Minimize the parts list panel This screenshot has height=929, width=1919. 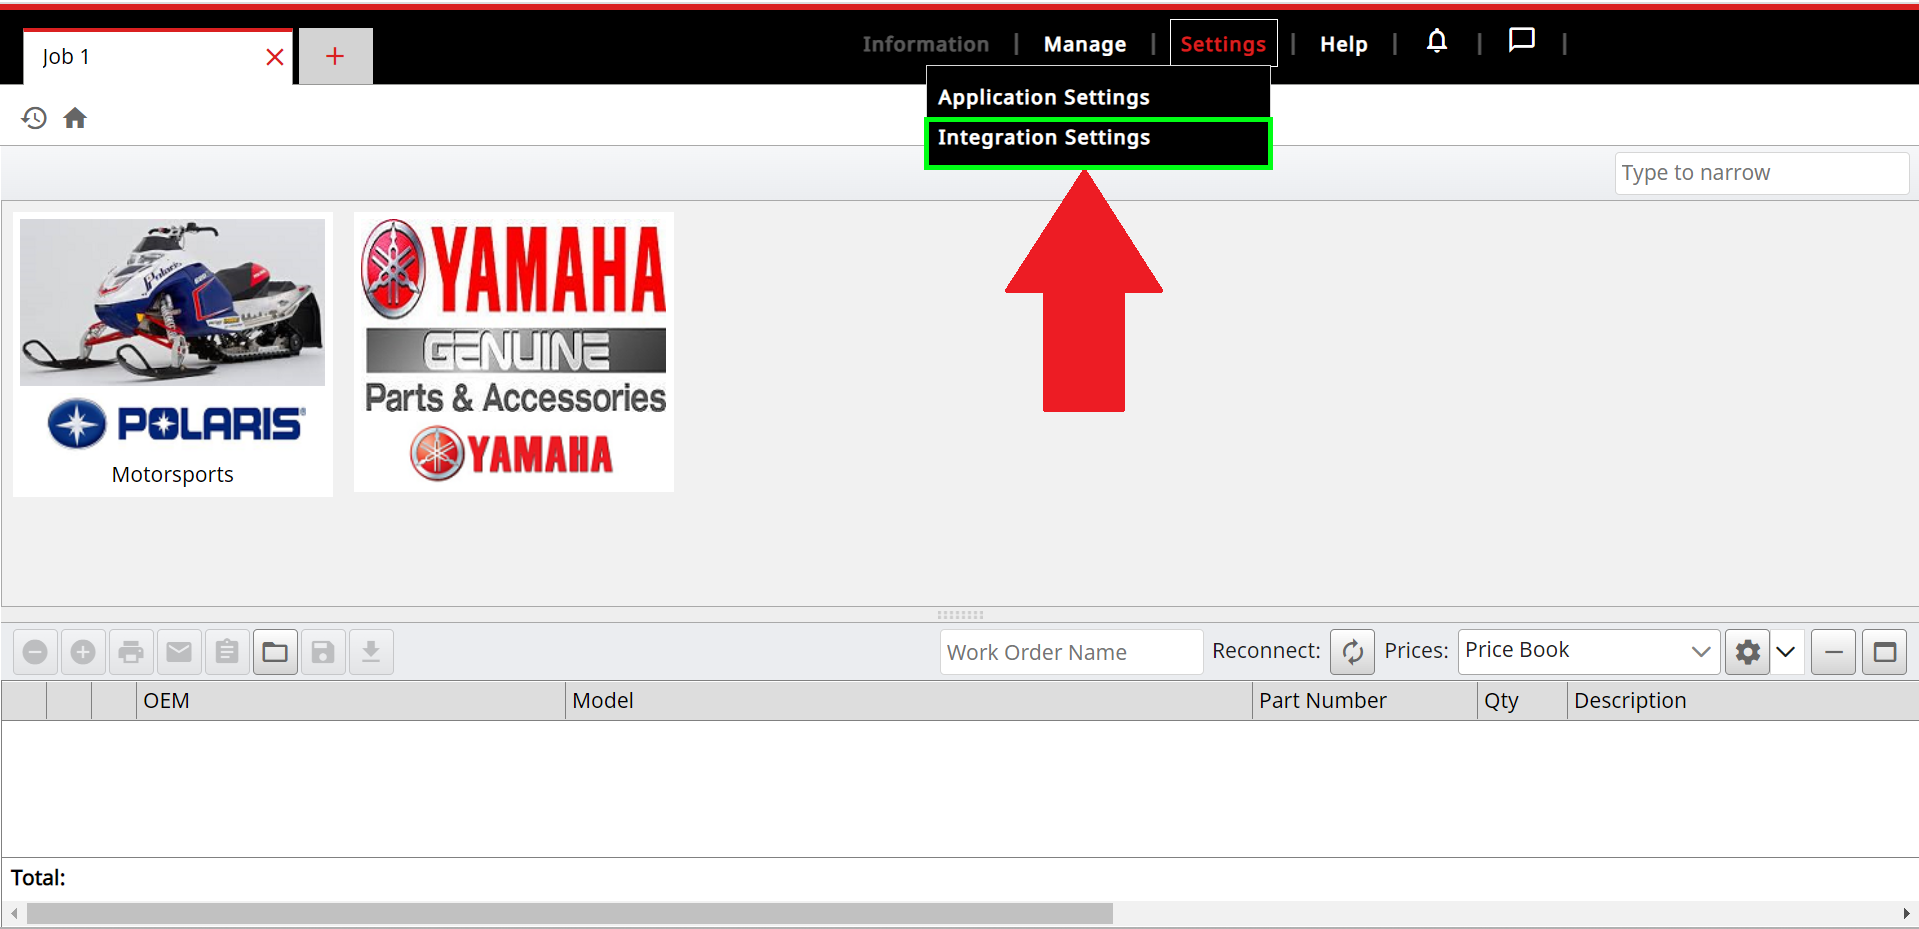1833,652
